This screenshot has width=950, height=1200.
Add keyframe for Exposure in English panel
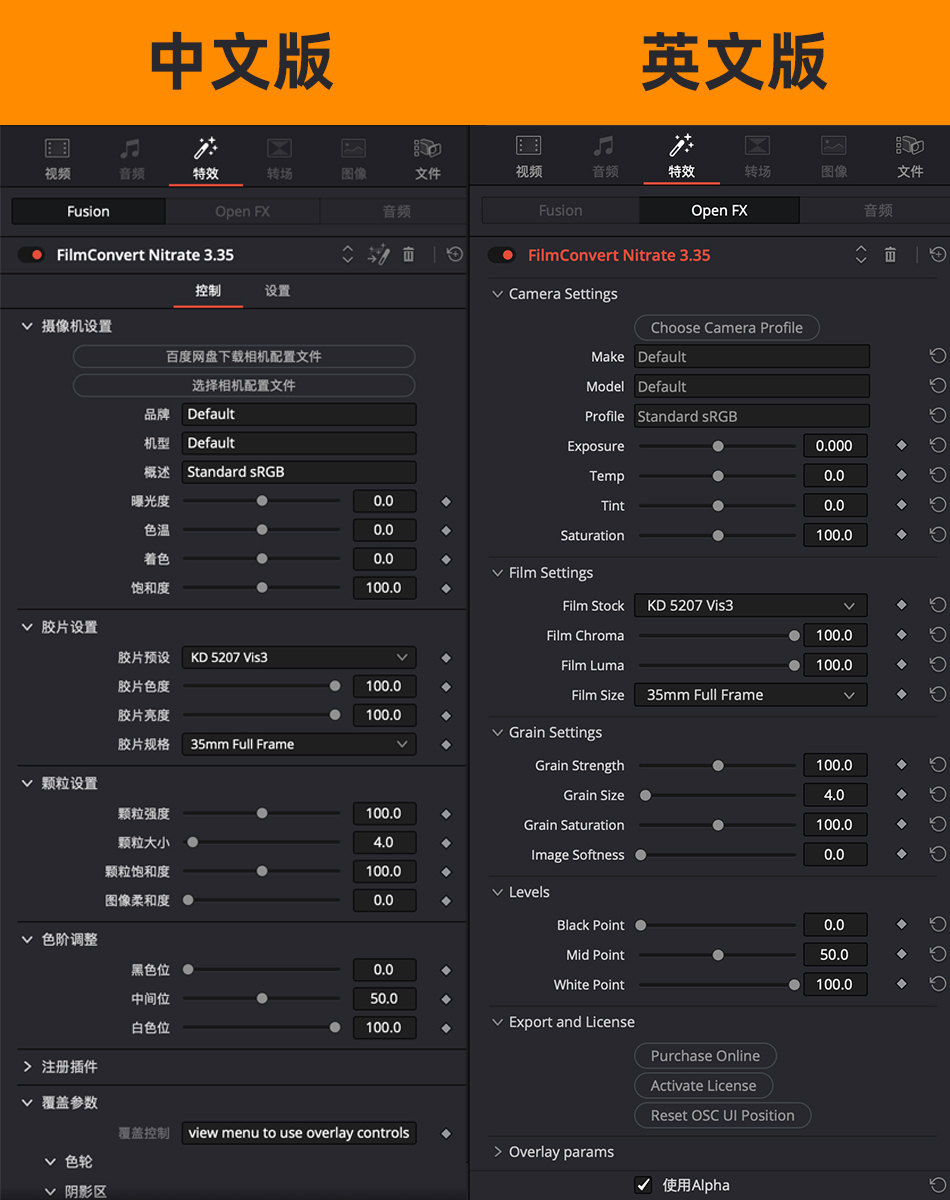coord(901,445)
